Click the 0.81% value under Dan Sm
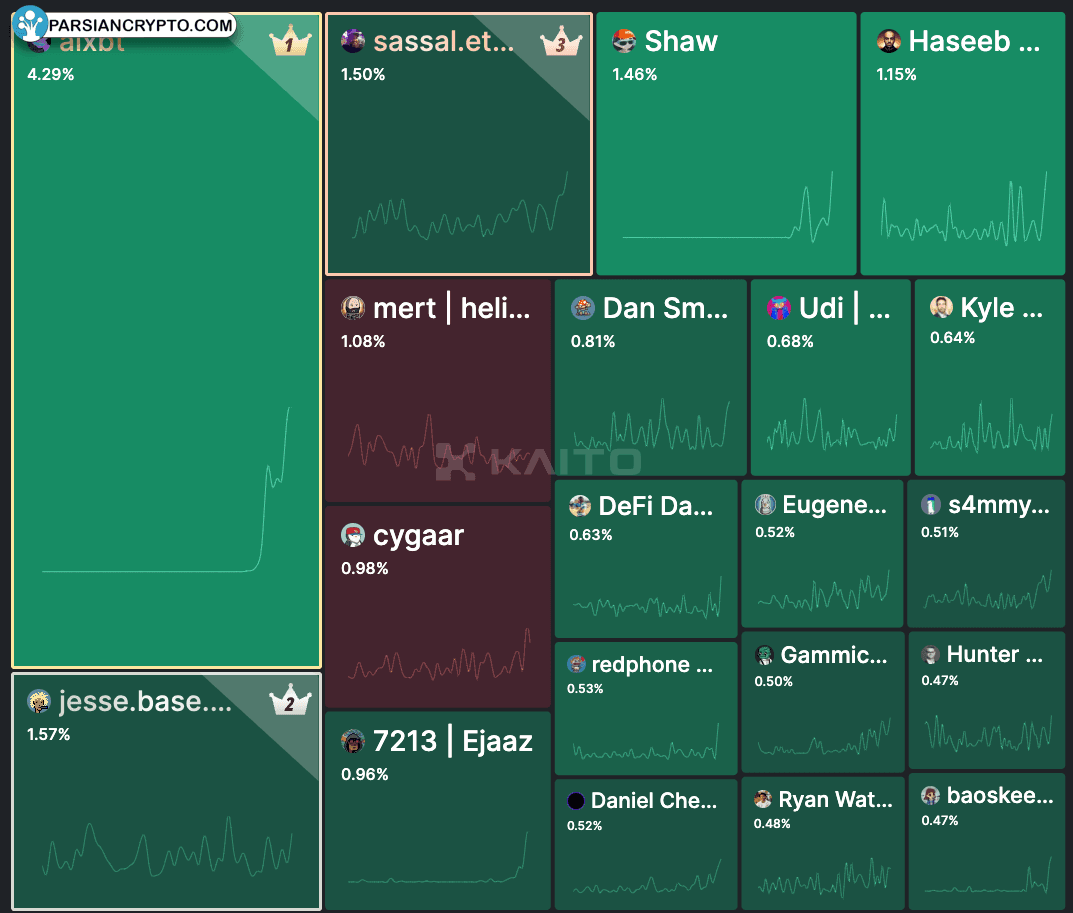This screenshot has width=1073, height=913. click(x=593, y=342)
